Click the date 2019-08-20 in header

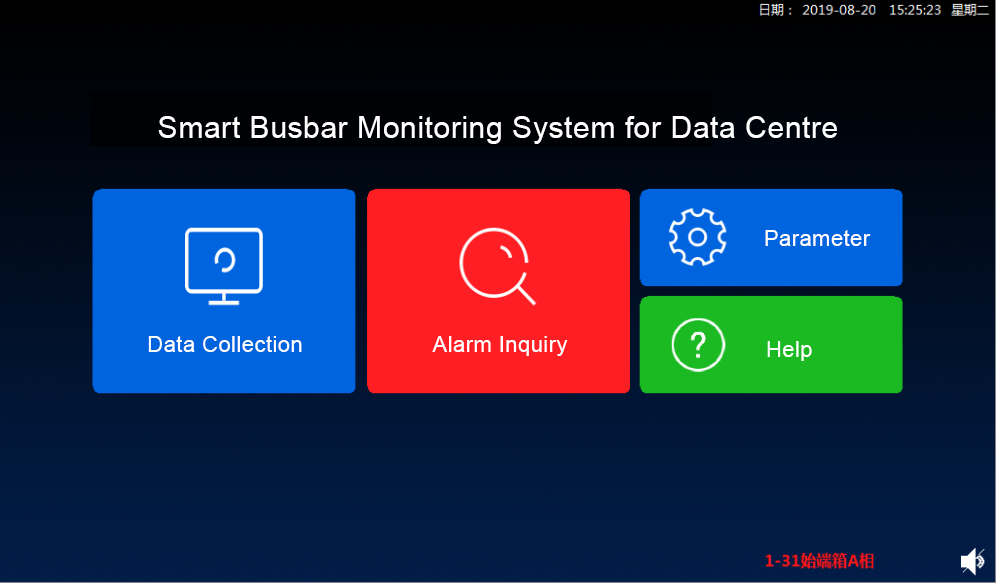click(837, 10)
